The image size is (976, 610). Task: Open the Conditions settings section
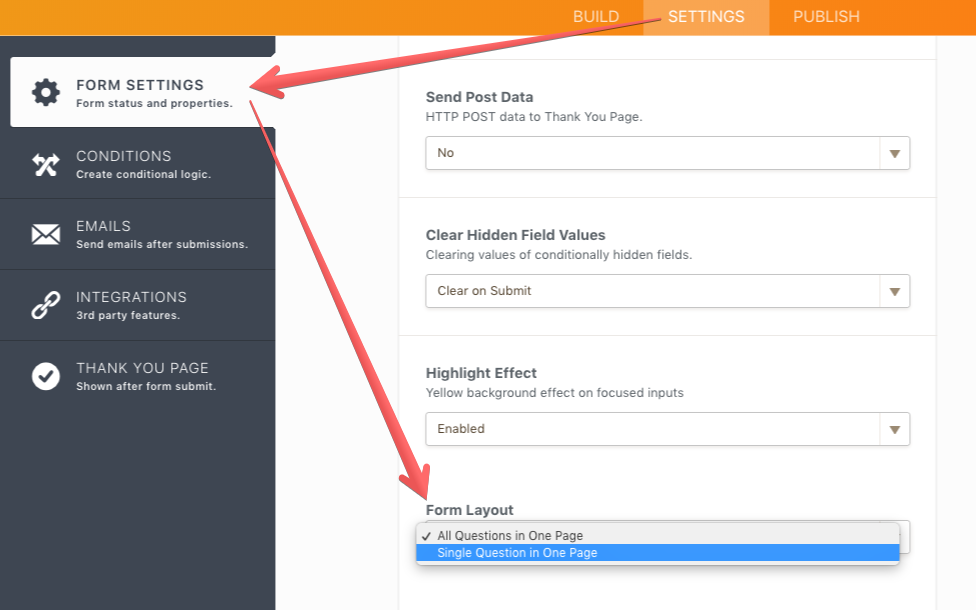124,163
